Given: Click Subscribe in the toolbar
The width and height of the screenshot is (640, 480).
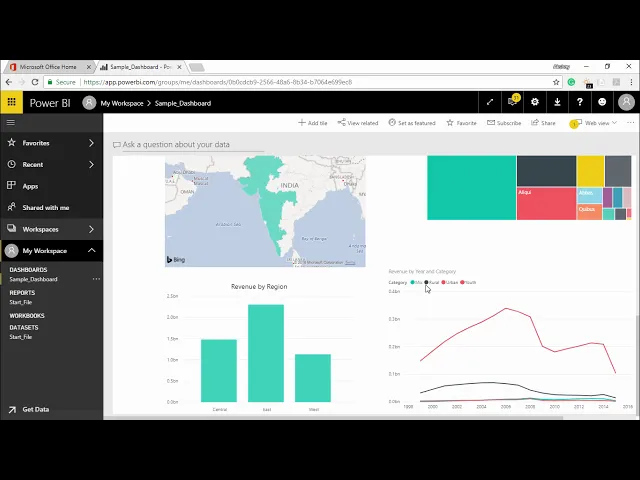Looking at the screenshot, I should 504,123.
